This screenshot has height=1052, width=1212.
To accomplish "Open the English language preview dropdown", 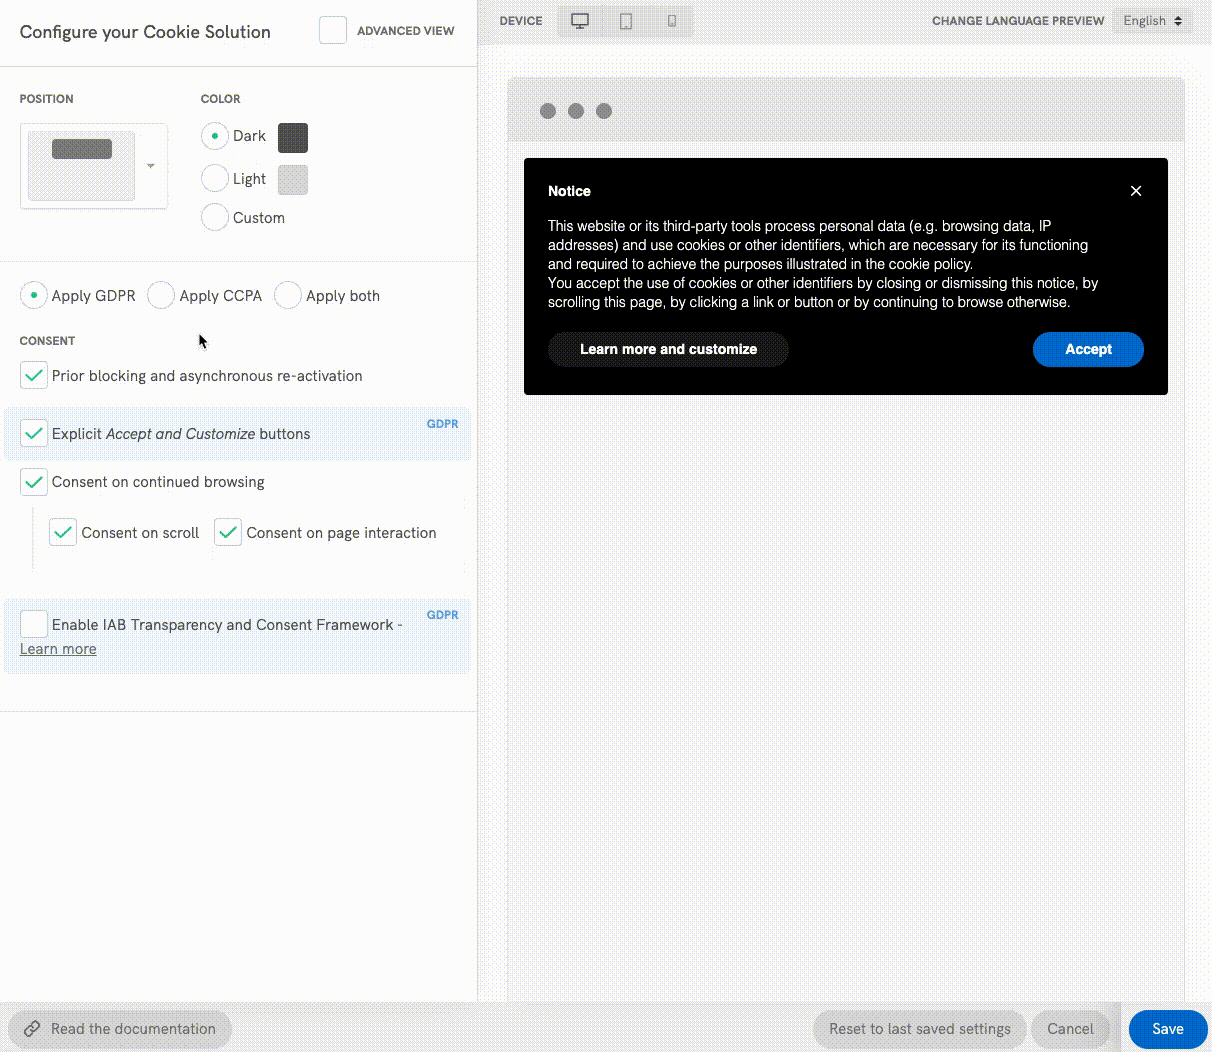I will (1152, 21).
